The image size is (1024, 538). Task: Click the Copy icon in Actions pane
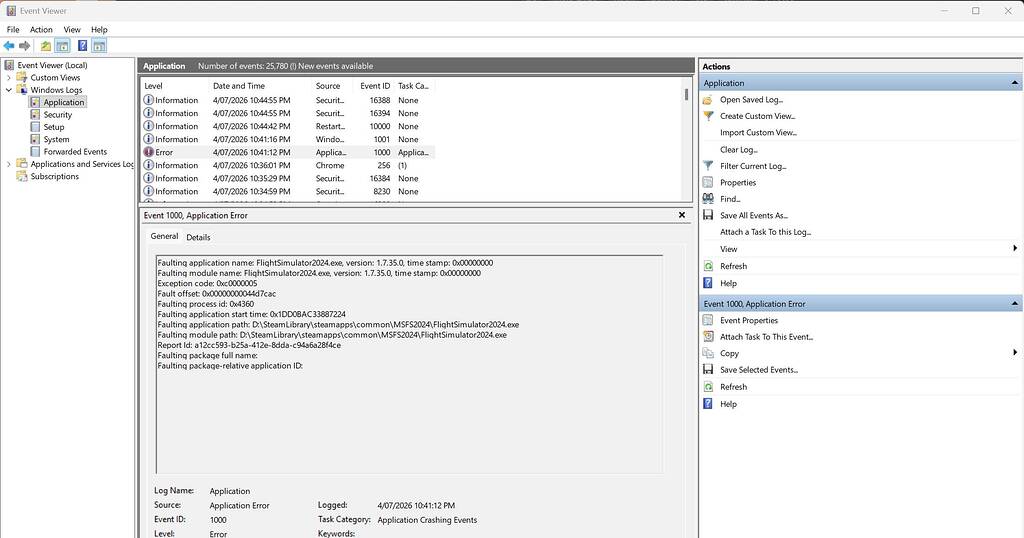click(708, 353)
